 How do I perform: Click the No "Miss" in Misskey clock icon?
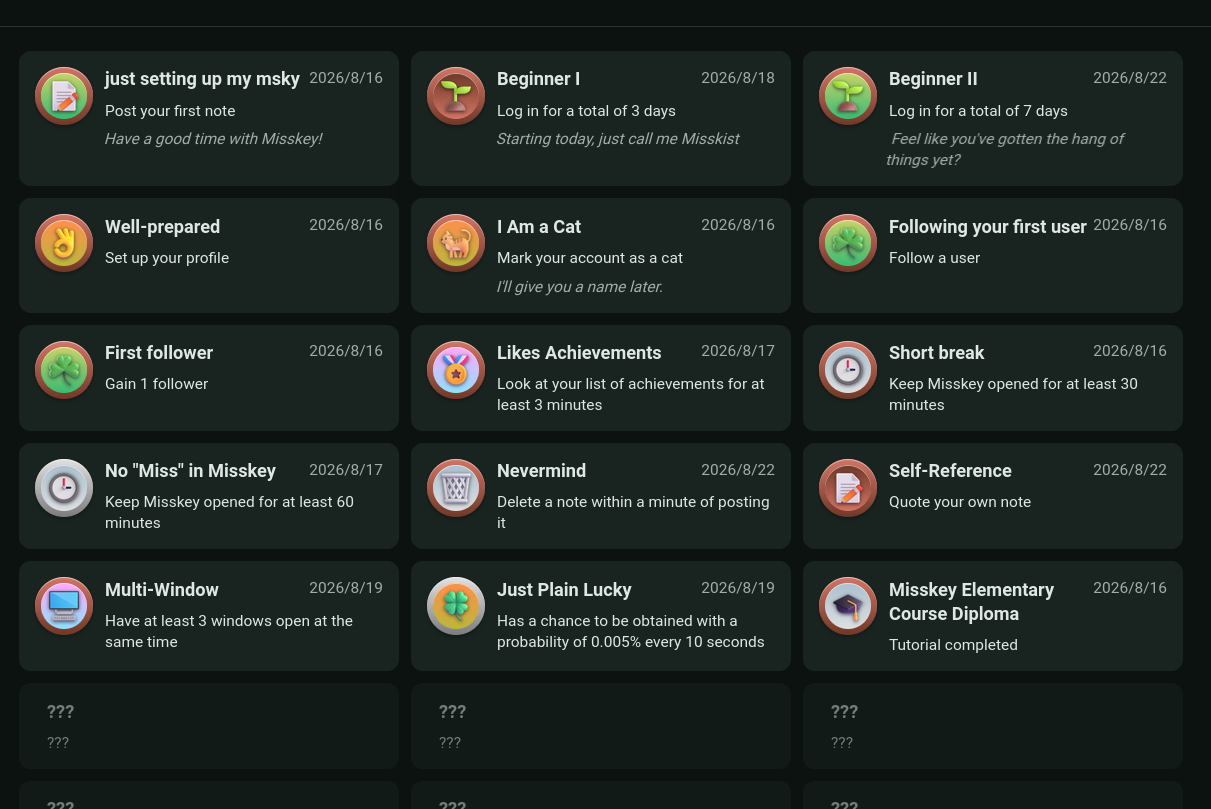point(64,488)
